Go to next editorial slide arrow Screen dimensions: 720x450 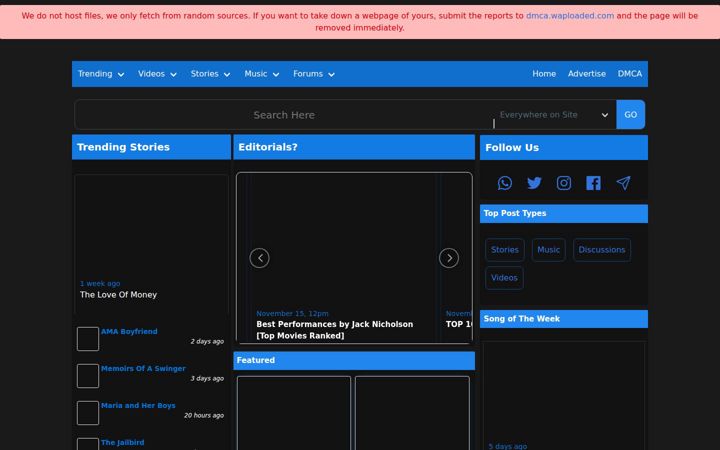click(449, 258)
